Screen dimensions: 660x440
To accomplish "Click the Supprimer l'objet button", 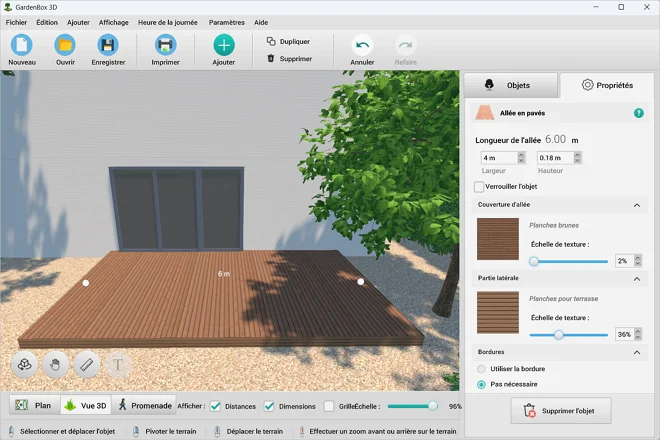I will [x=560, y=411].
